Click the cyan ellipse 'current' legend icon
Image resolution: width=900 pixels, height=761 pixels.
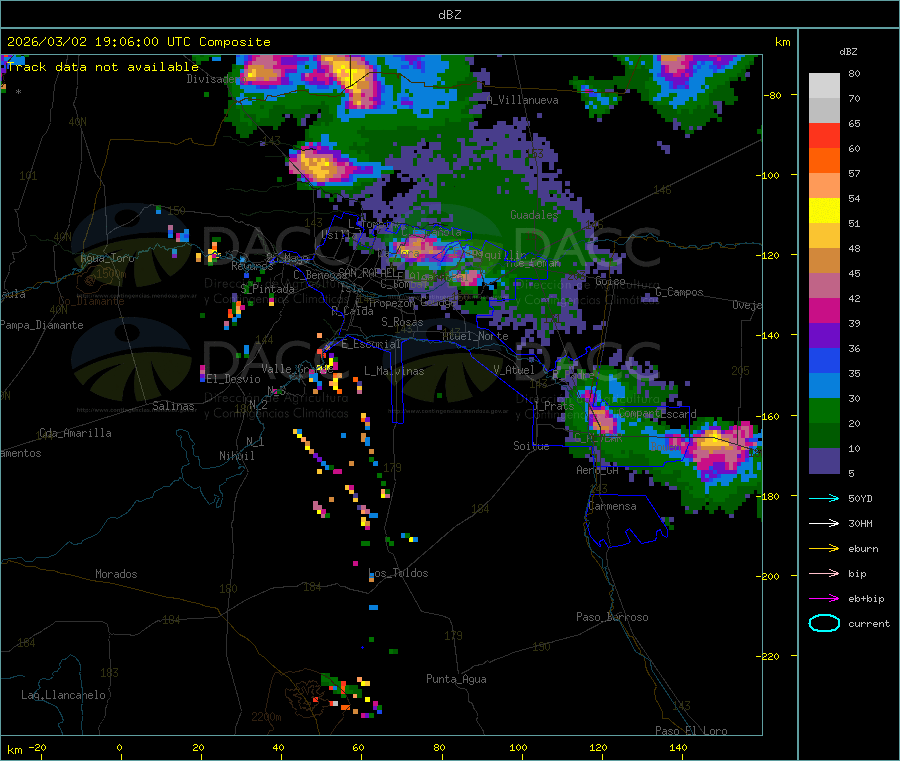[824, 623]
